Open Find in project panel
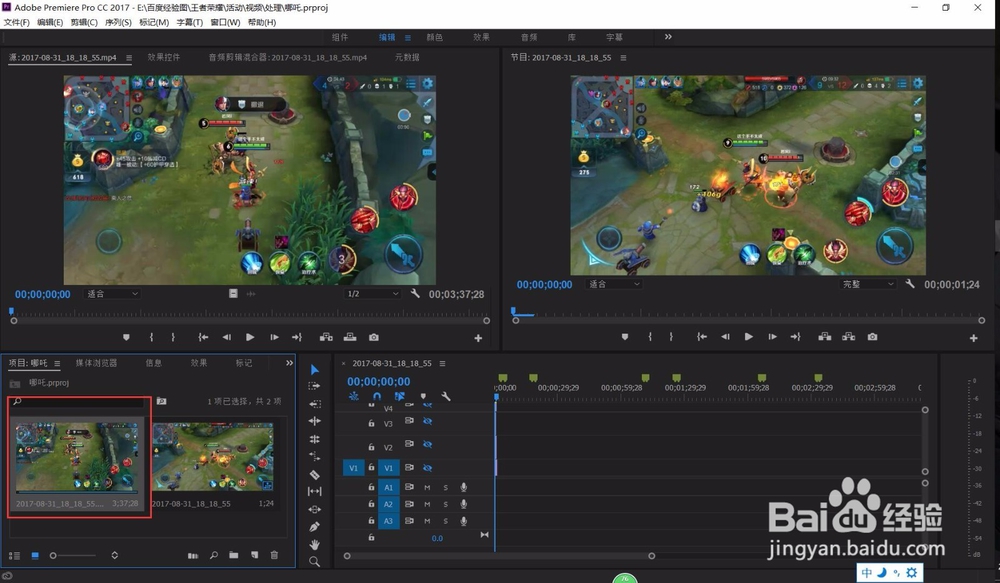The height and width of the screenshot is (583, 1000). tap(214, 555)
